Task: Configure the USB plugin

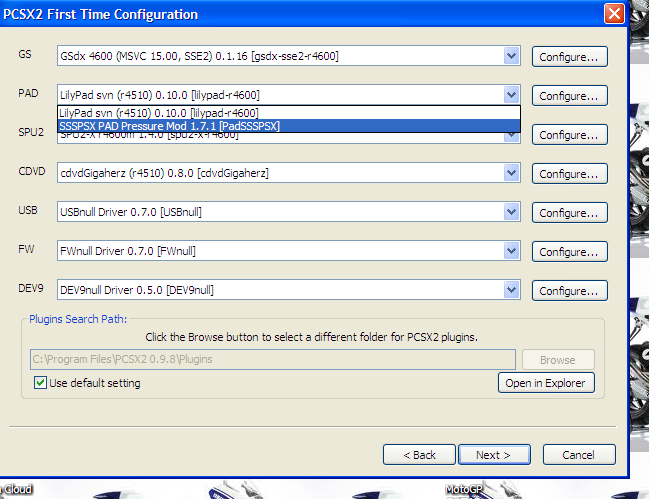Action: [570, 213]
